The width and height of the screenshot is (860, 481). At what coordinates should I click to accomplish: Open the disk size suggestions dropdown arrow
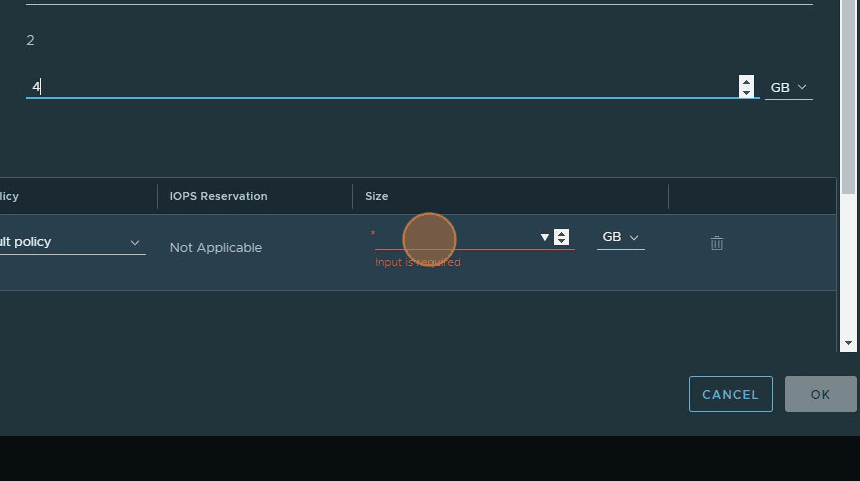point(544,237)
